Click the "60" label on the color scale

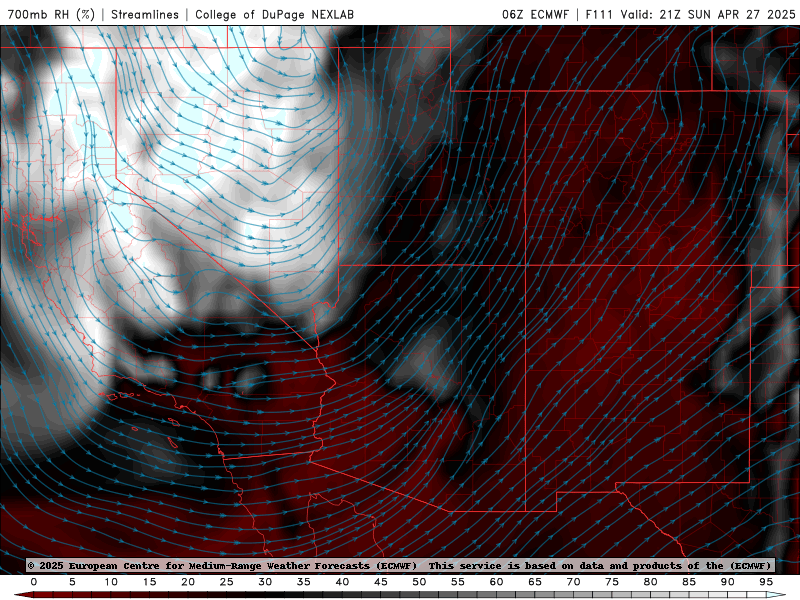pos(496,582)
